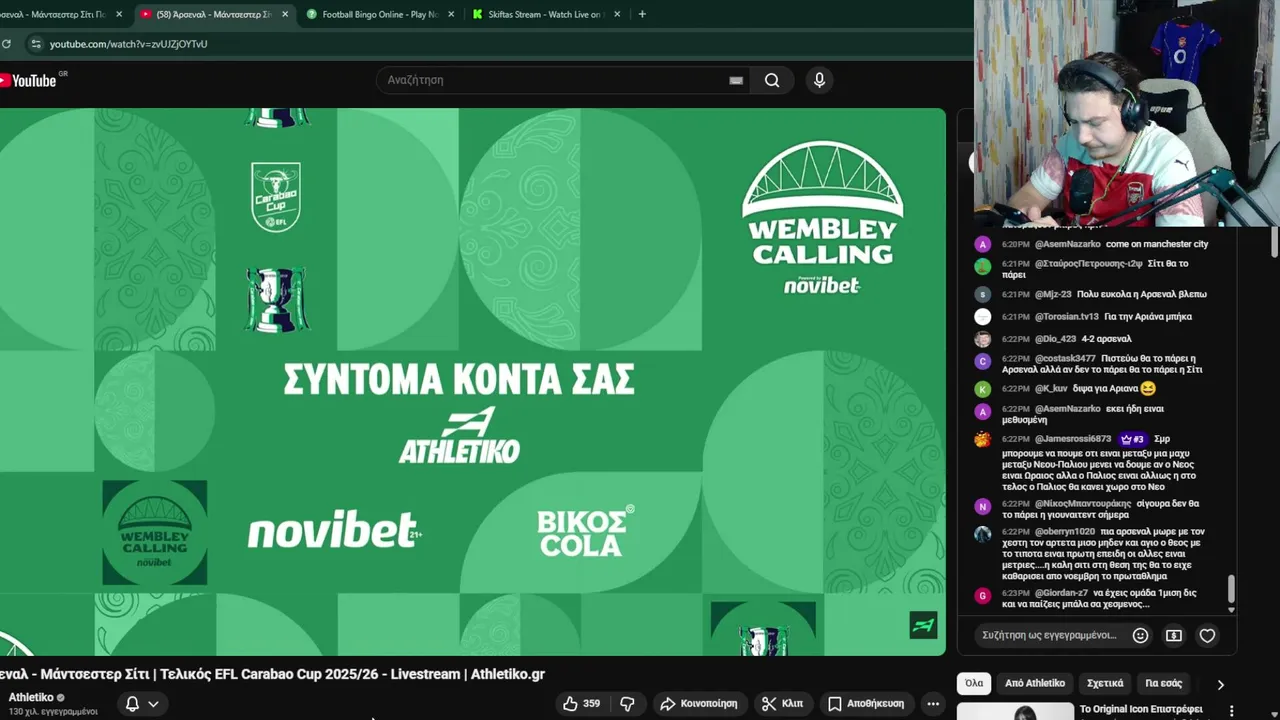Save video with the Αποθήκευση button
Image resolution: width=1280 pixels, height=720 pixels.
click(x=867, y=704)
